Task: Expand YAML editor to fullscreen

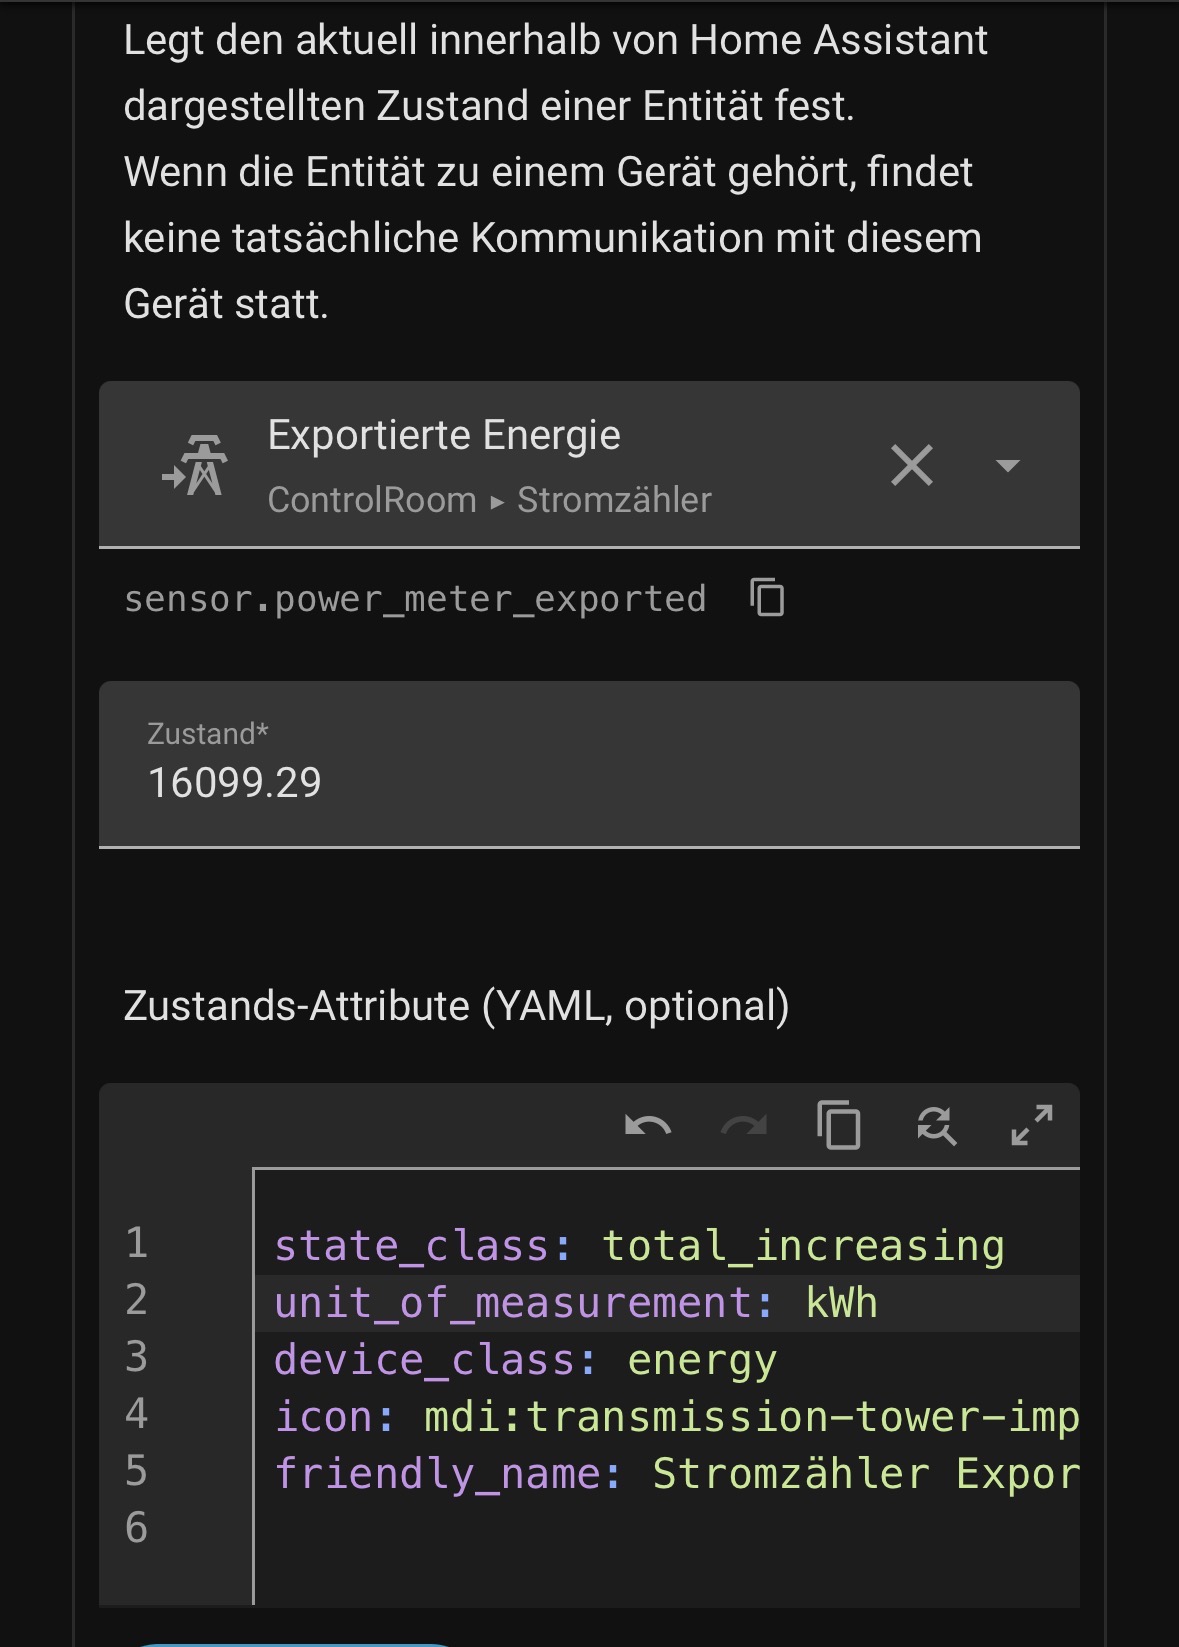Action: tap(1032, 1126)
